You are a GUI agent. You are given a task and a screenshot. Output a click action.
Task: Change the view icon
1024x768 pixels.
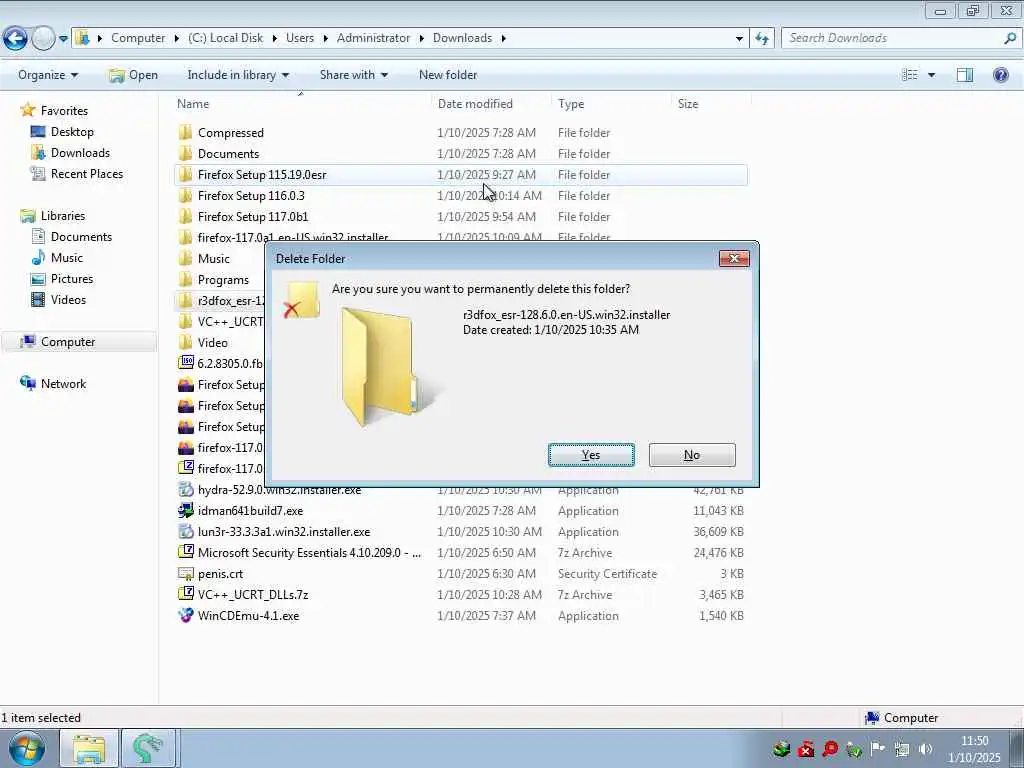coord(909,75)
